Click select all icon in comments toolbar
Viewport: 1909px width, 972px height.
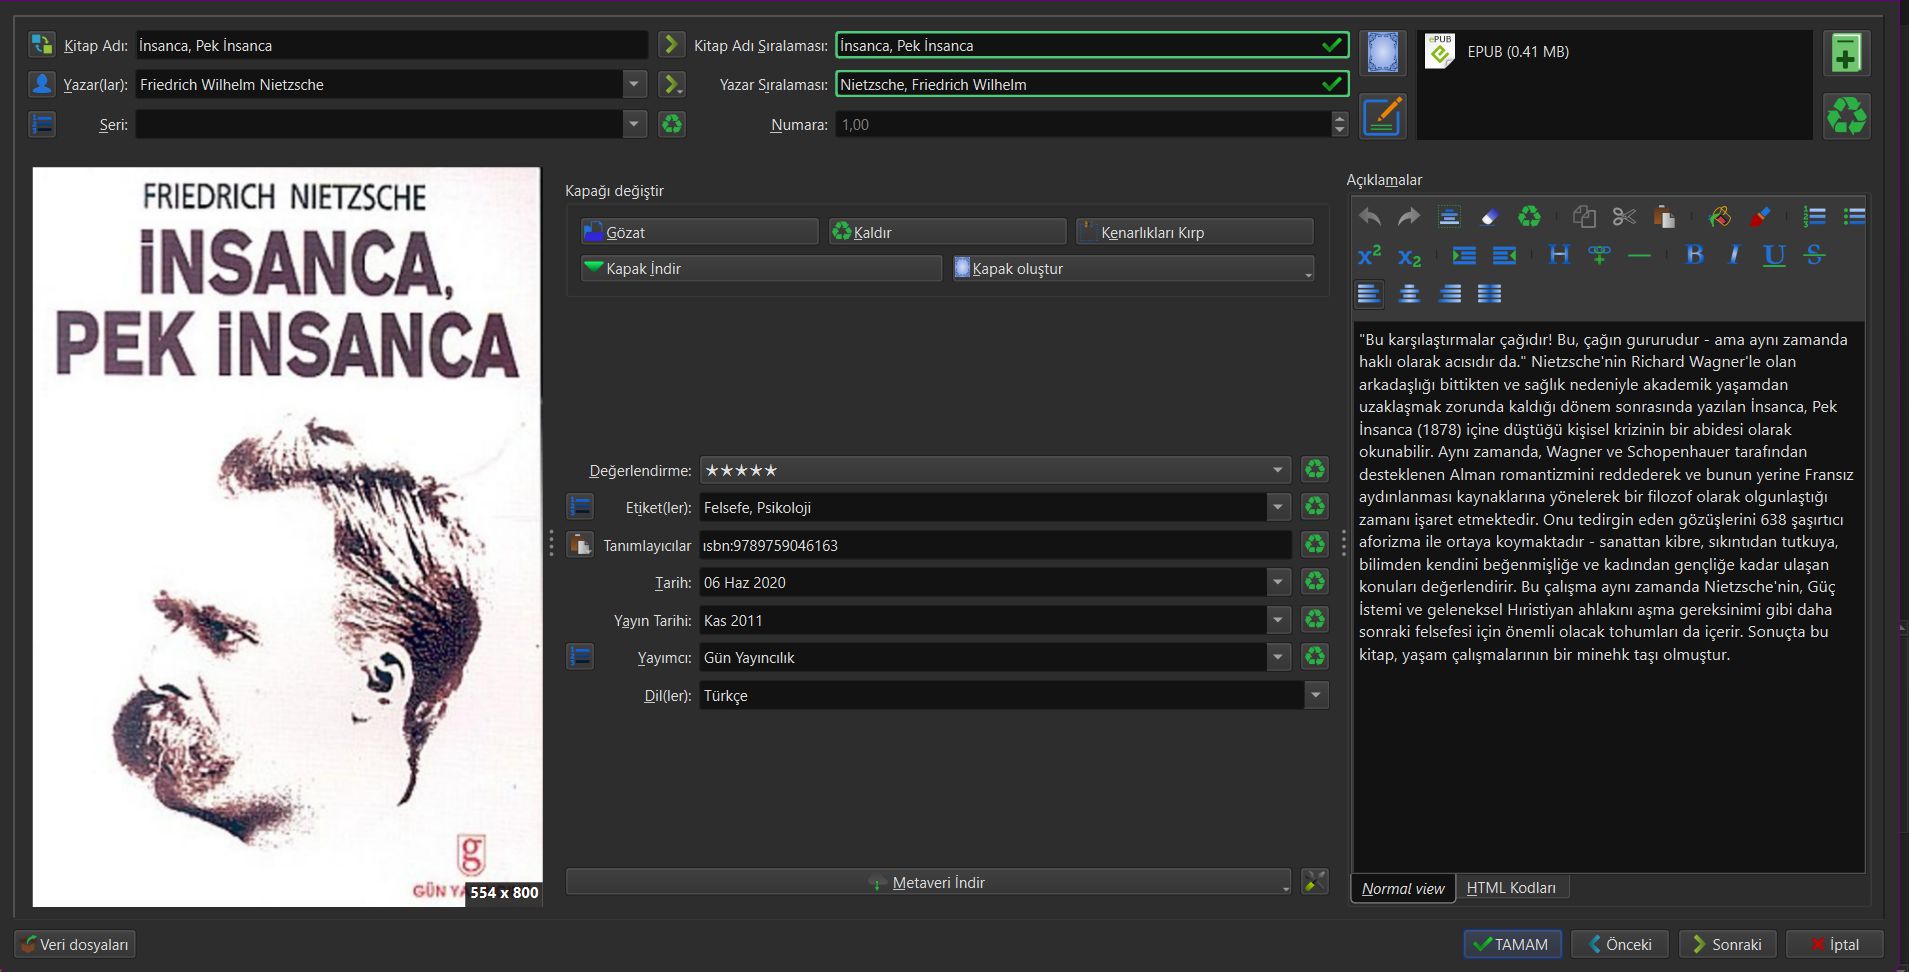click(x=1449, y=216)
